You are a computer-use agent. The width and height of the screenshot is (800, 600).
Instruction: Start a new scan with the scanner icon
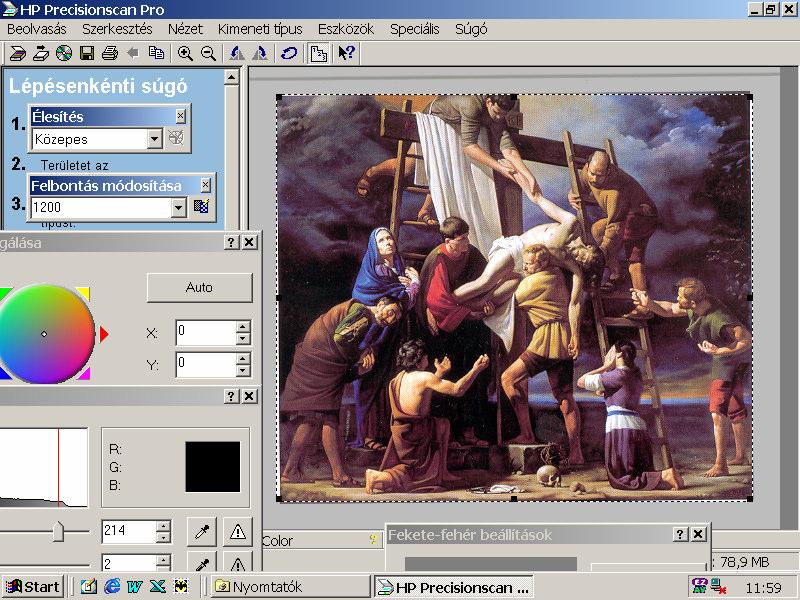[x=17, y=53]
